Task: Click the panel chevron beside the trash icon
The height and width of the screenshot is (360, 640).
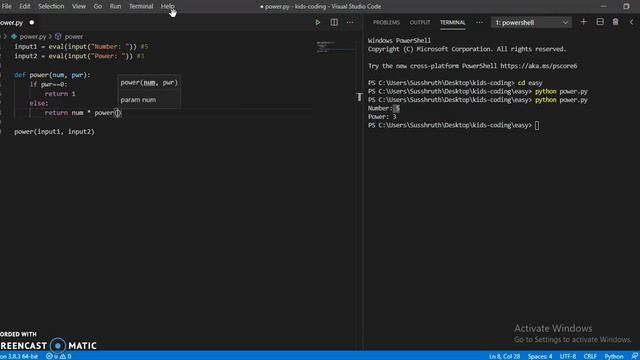Action: [x=631, y=22]
